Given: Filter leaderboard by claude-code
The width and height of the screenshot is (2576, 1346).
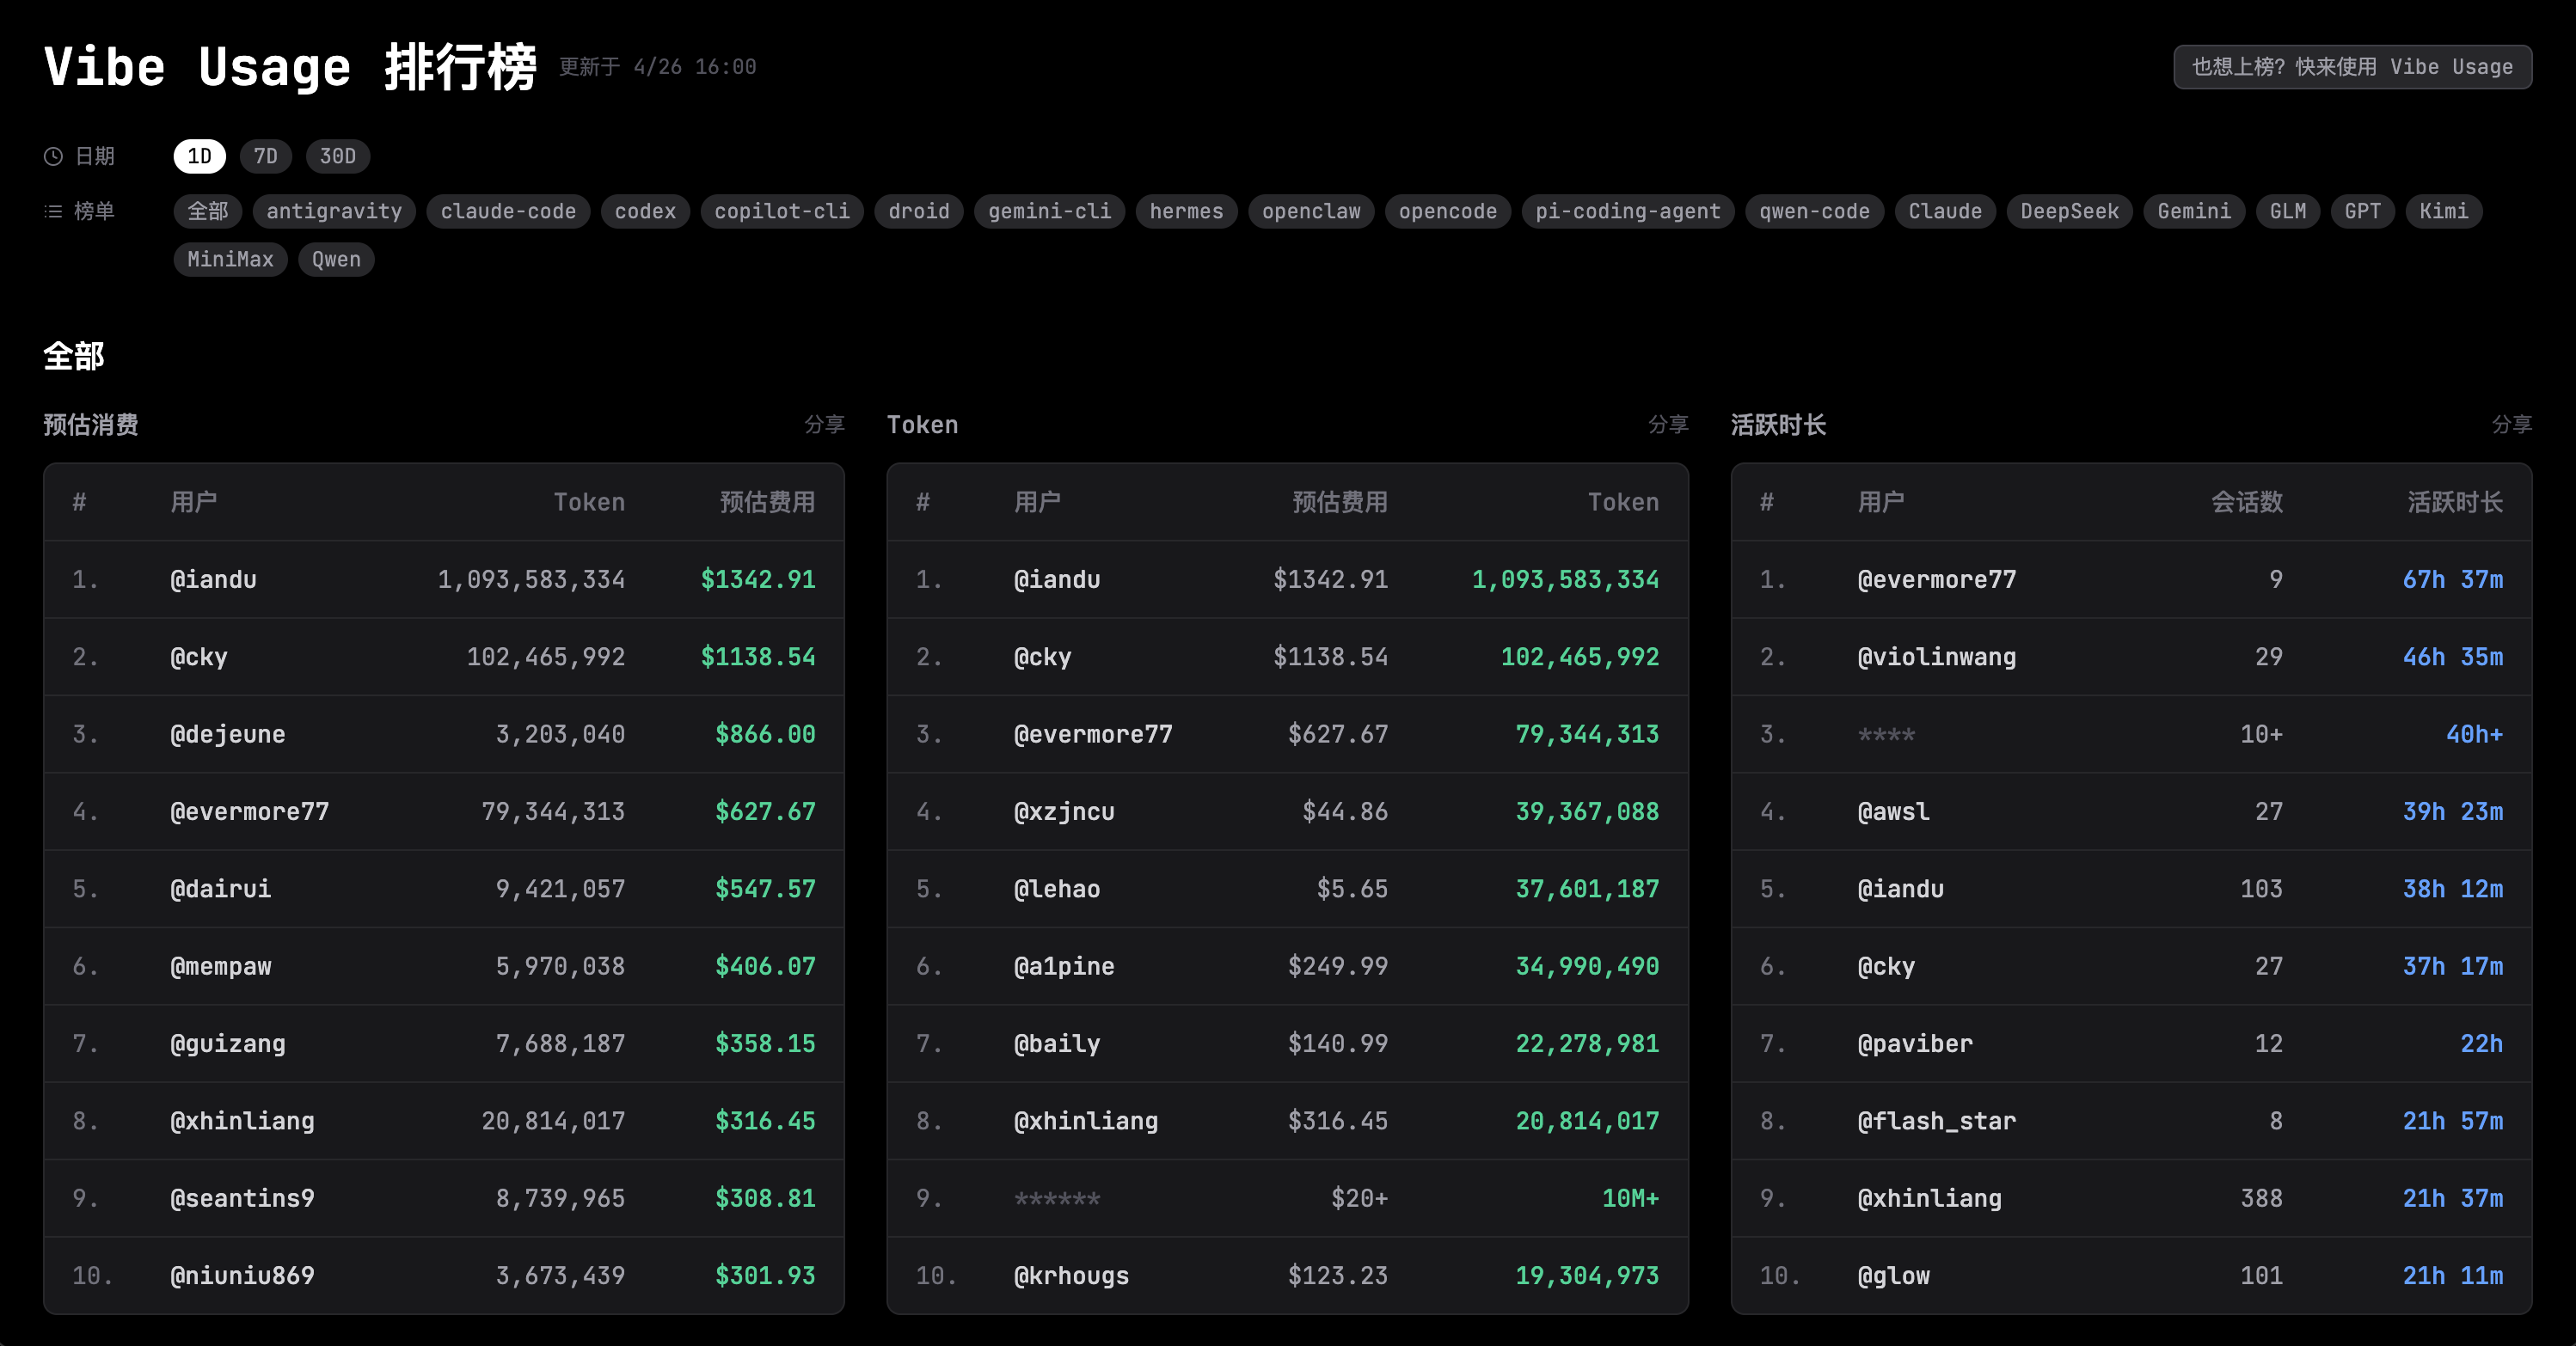Looking at the screenshot, I should 508,211.
